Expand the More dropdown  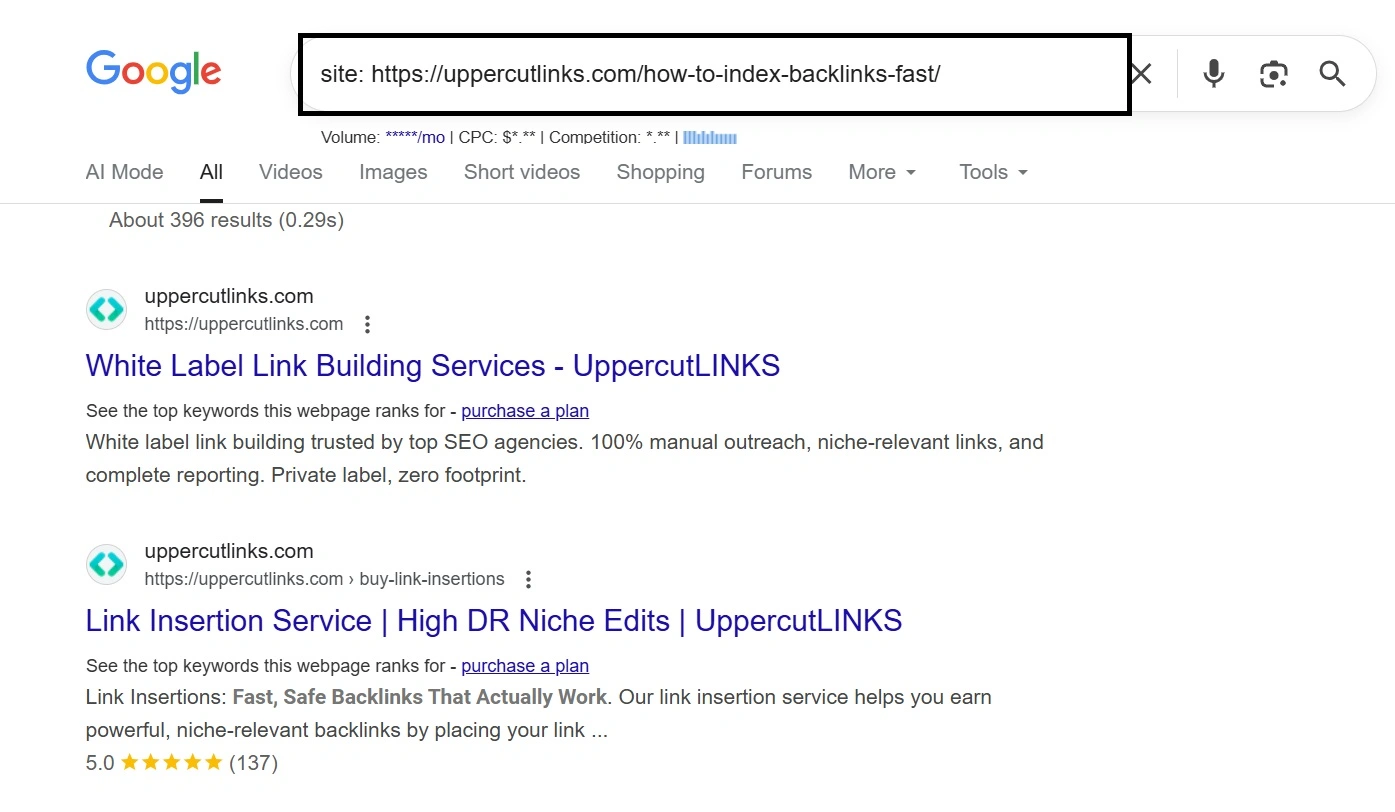coord(882,172)
